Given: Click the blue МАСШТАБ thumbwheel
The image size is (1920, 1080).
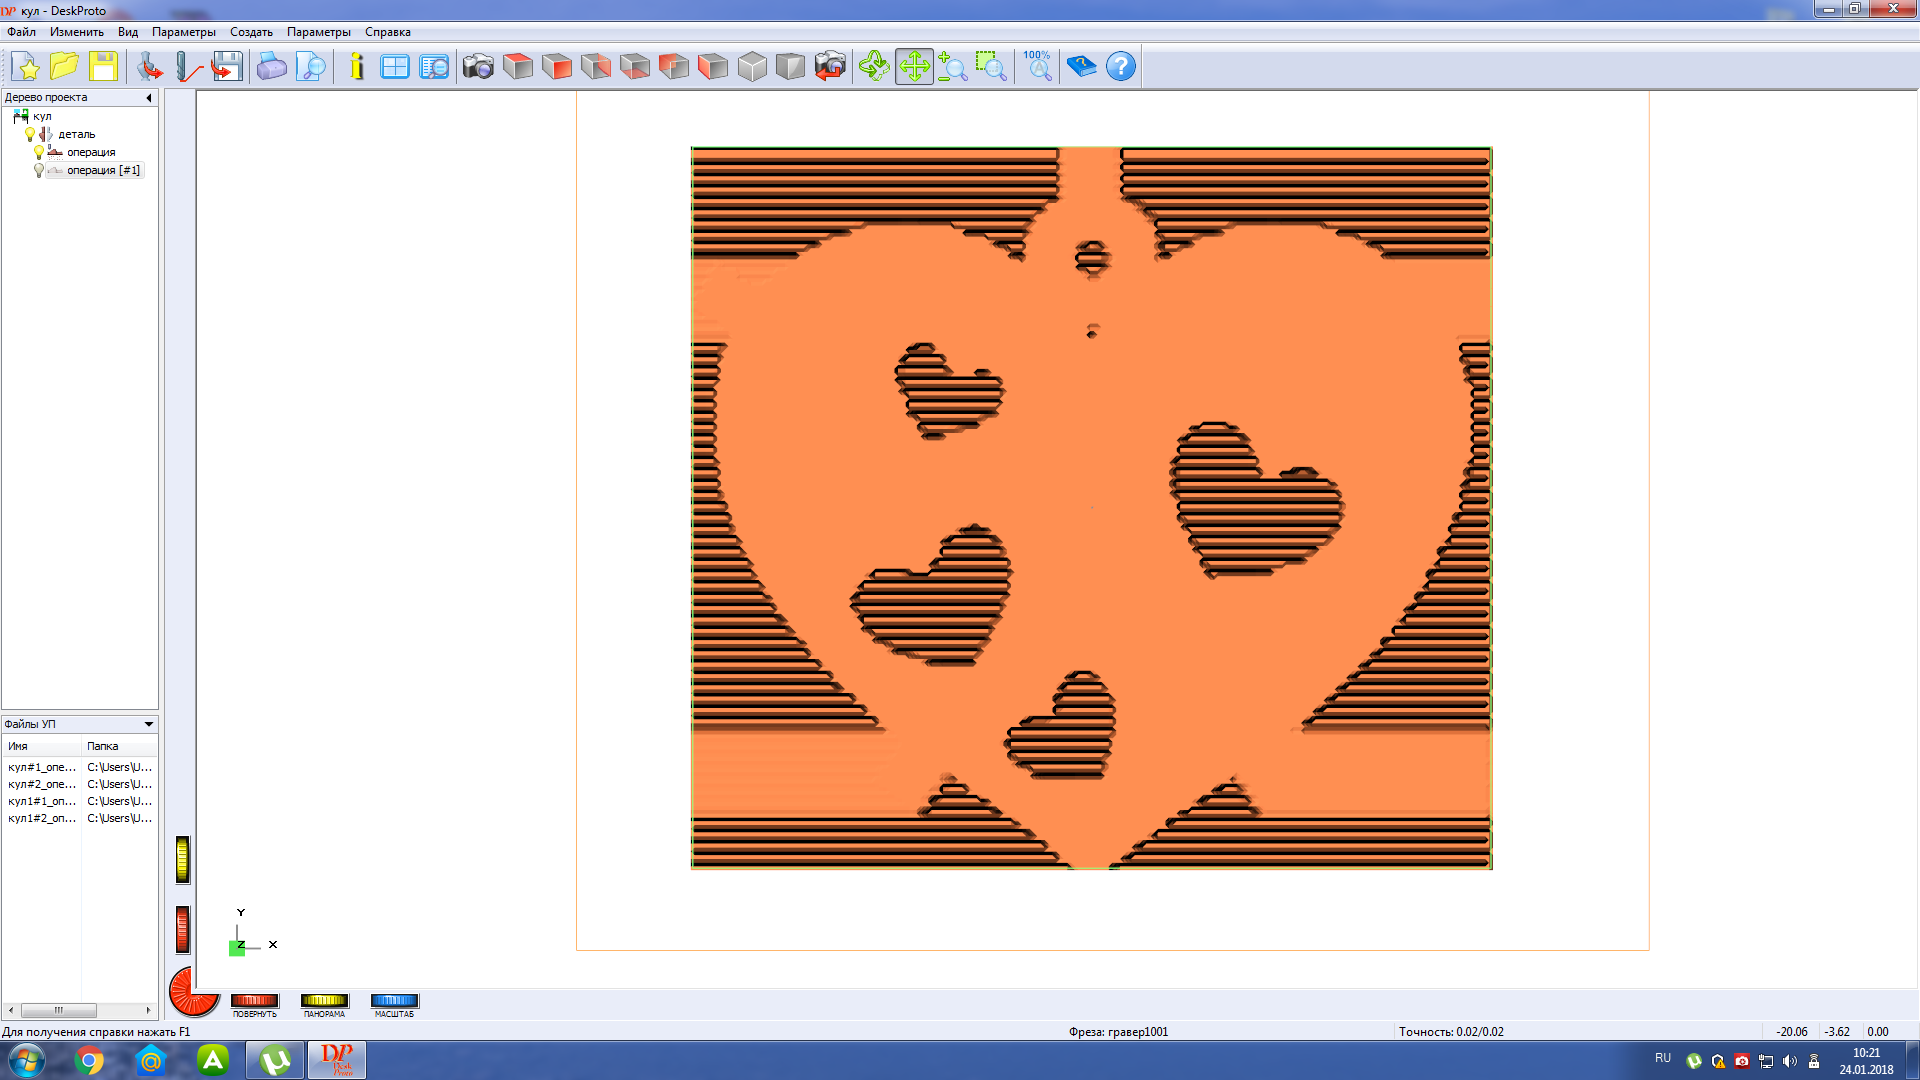Looking at the screenshot, I should (394, 1001).
